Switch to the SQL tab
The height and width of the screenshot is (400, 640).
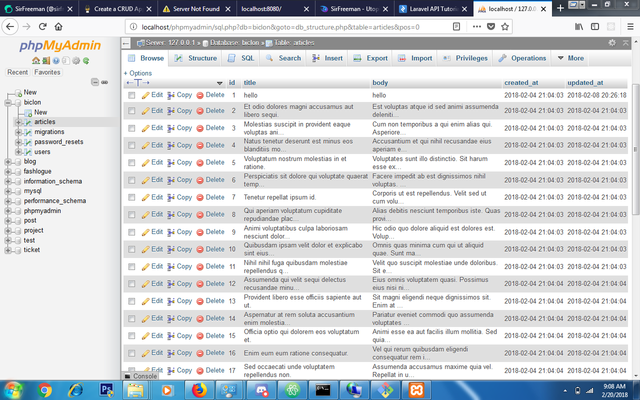coord(241,58)
